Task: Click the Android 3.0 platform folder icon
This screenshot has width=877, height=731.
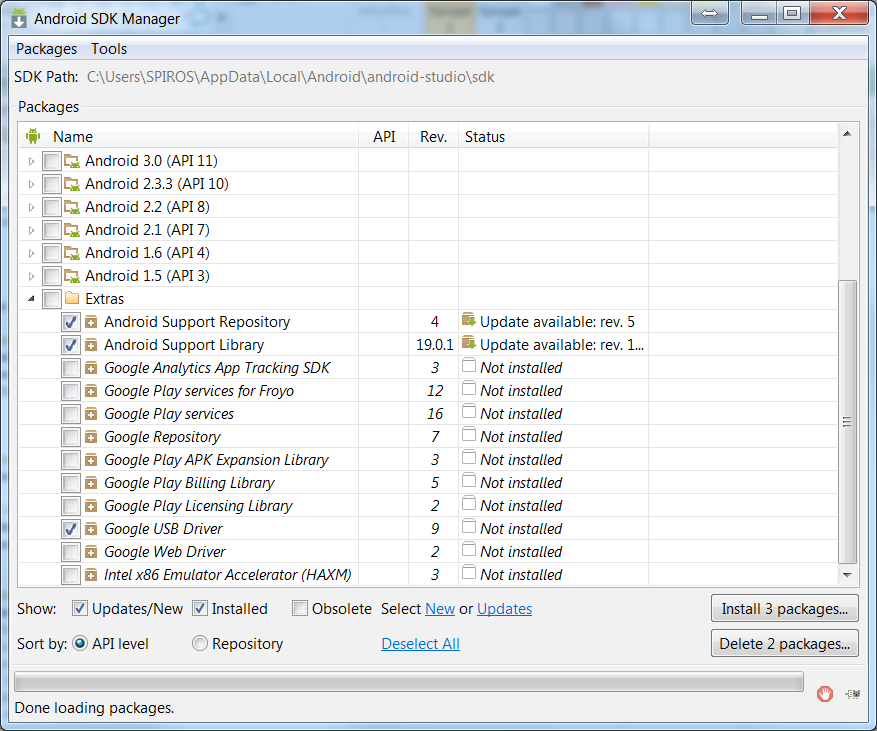Action: 72,161
